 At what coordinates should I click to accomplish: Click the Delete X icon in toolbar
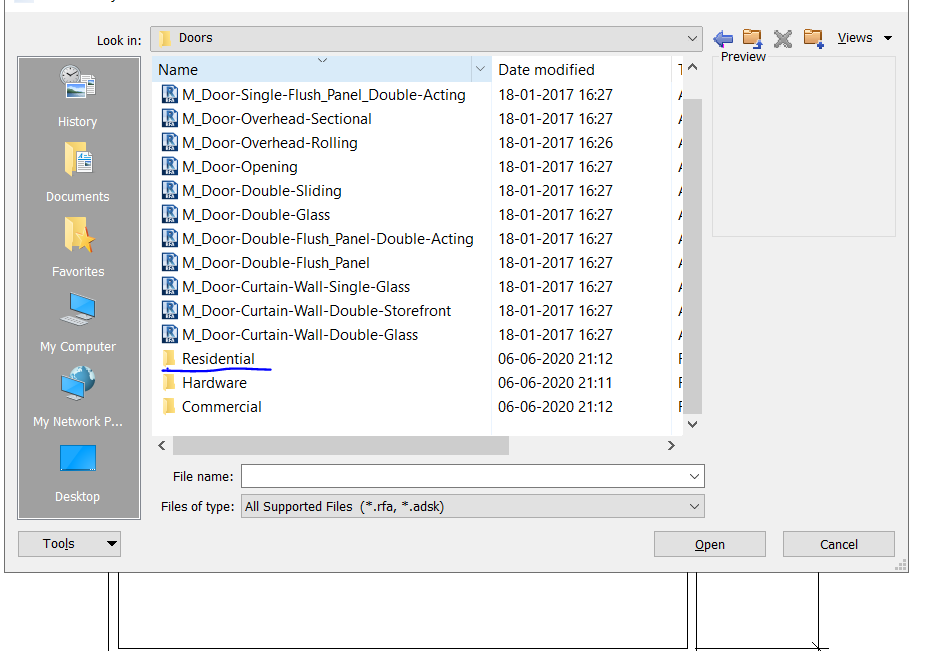coord(783,39)
